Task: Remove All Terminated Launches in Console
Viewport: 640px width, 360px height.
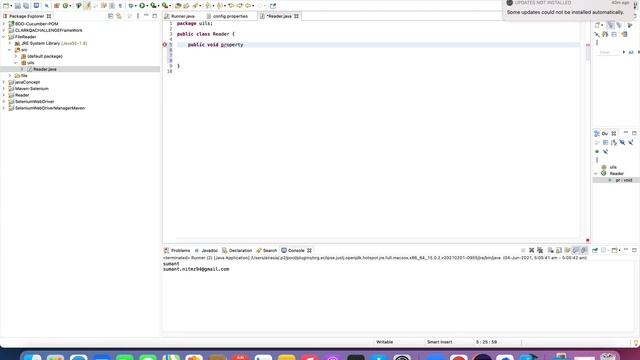Action: point(540,250)
